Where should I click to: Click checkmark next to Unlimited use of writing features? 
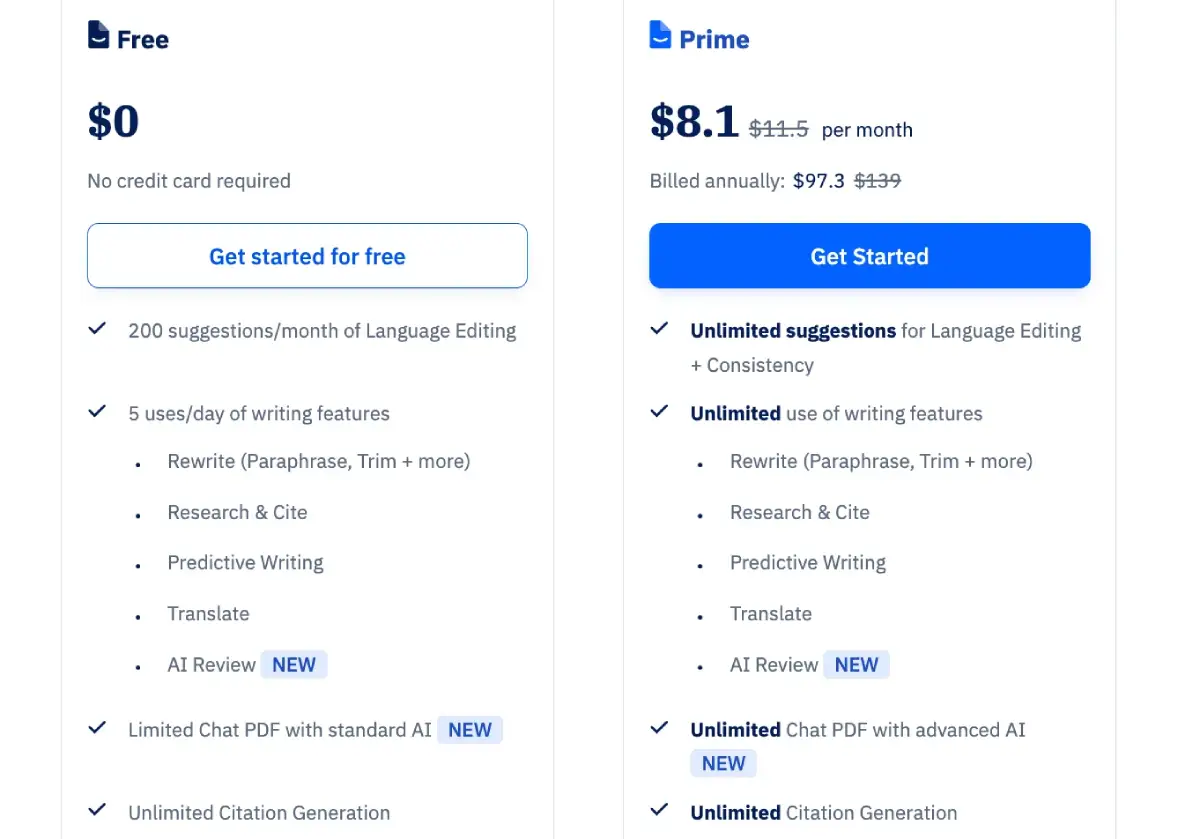659,411
